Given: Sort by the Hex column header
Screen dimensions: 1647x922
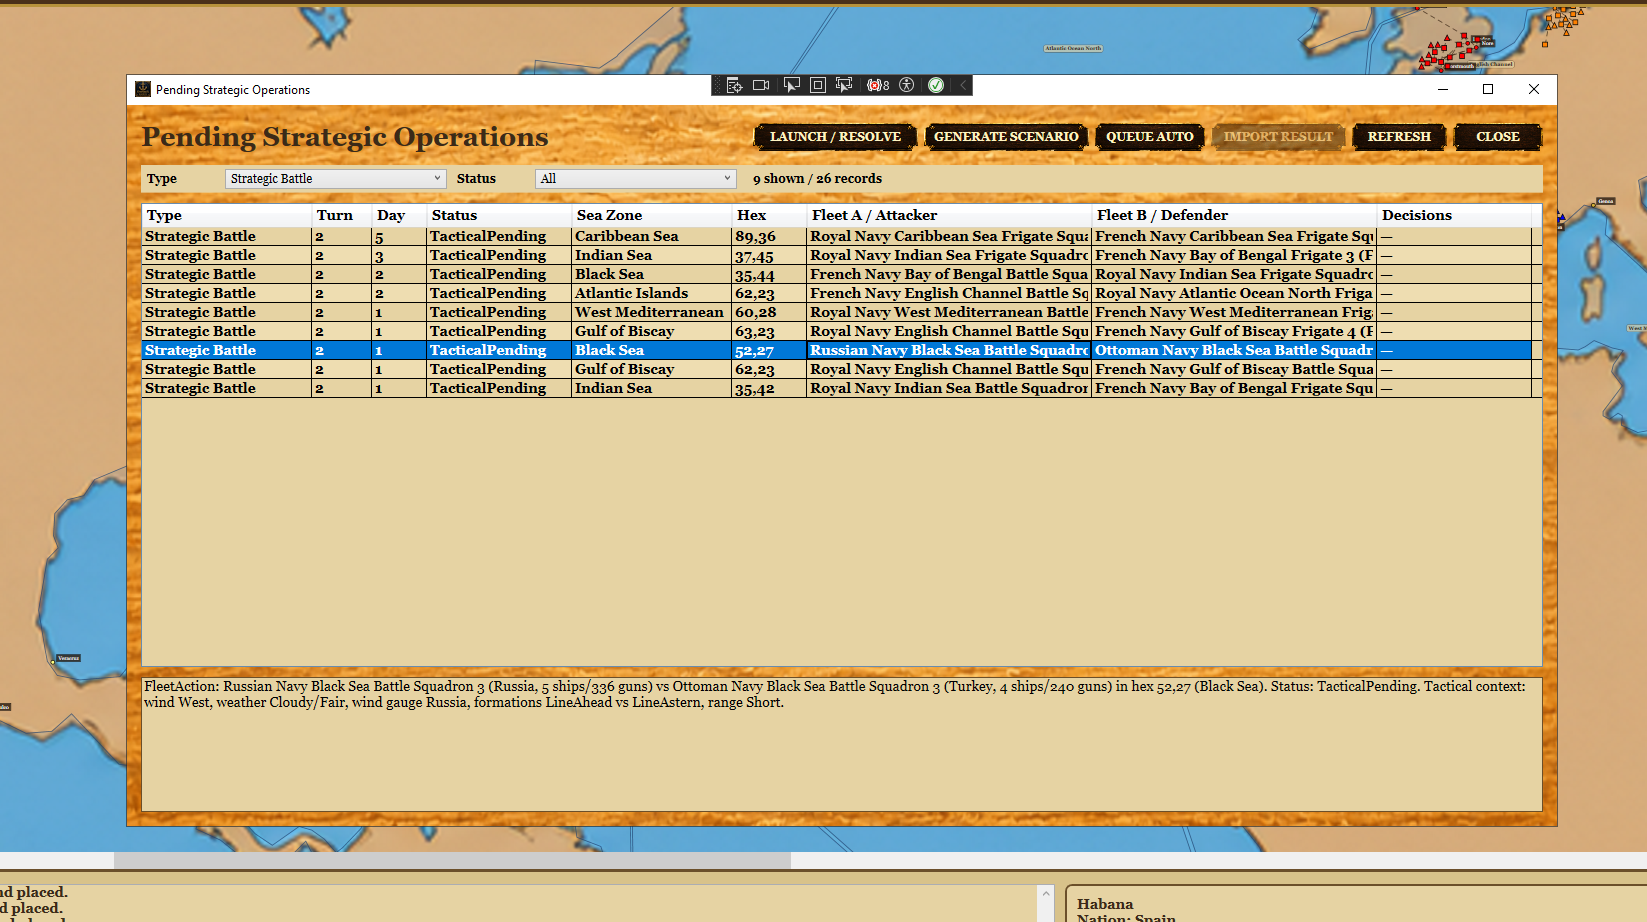Looking at the screenshot, I should (x=769, y=215).
